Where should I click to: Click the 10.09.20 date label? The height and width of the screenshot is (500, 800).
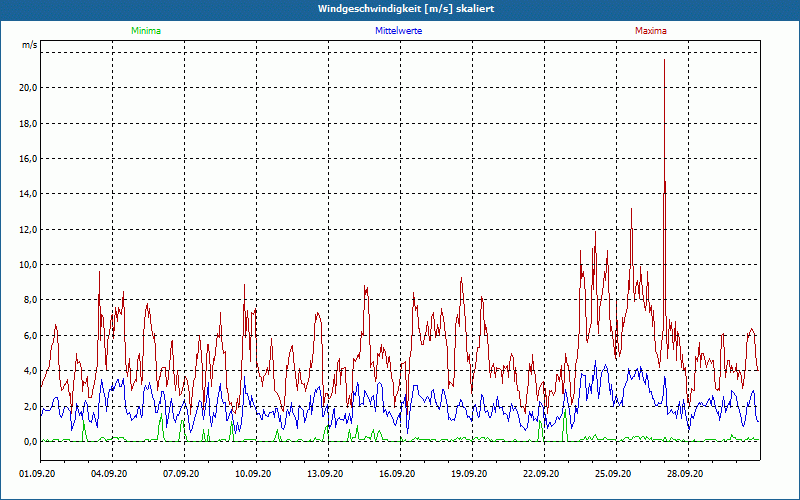(x=253, y=474)
